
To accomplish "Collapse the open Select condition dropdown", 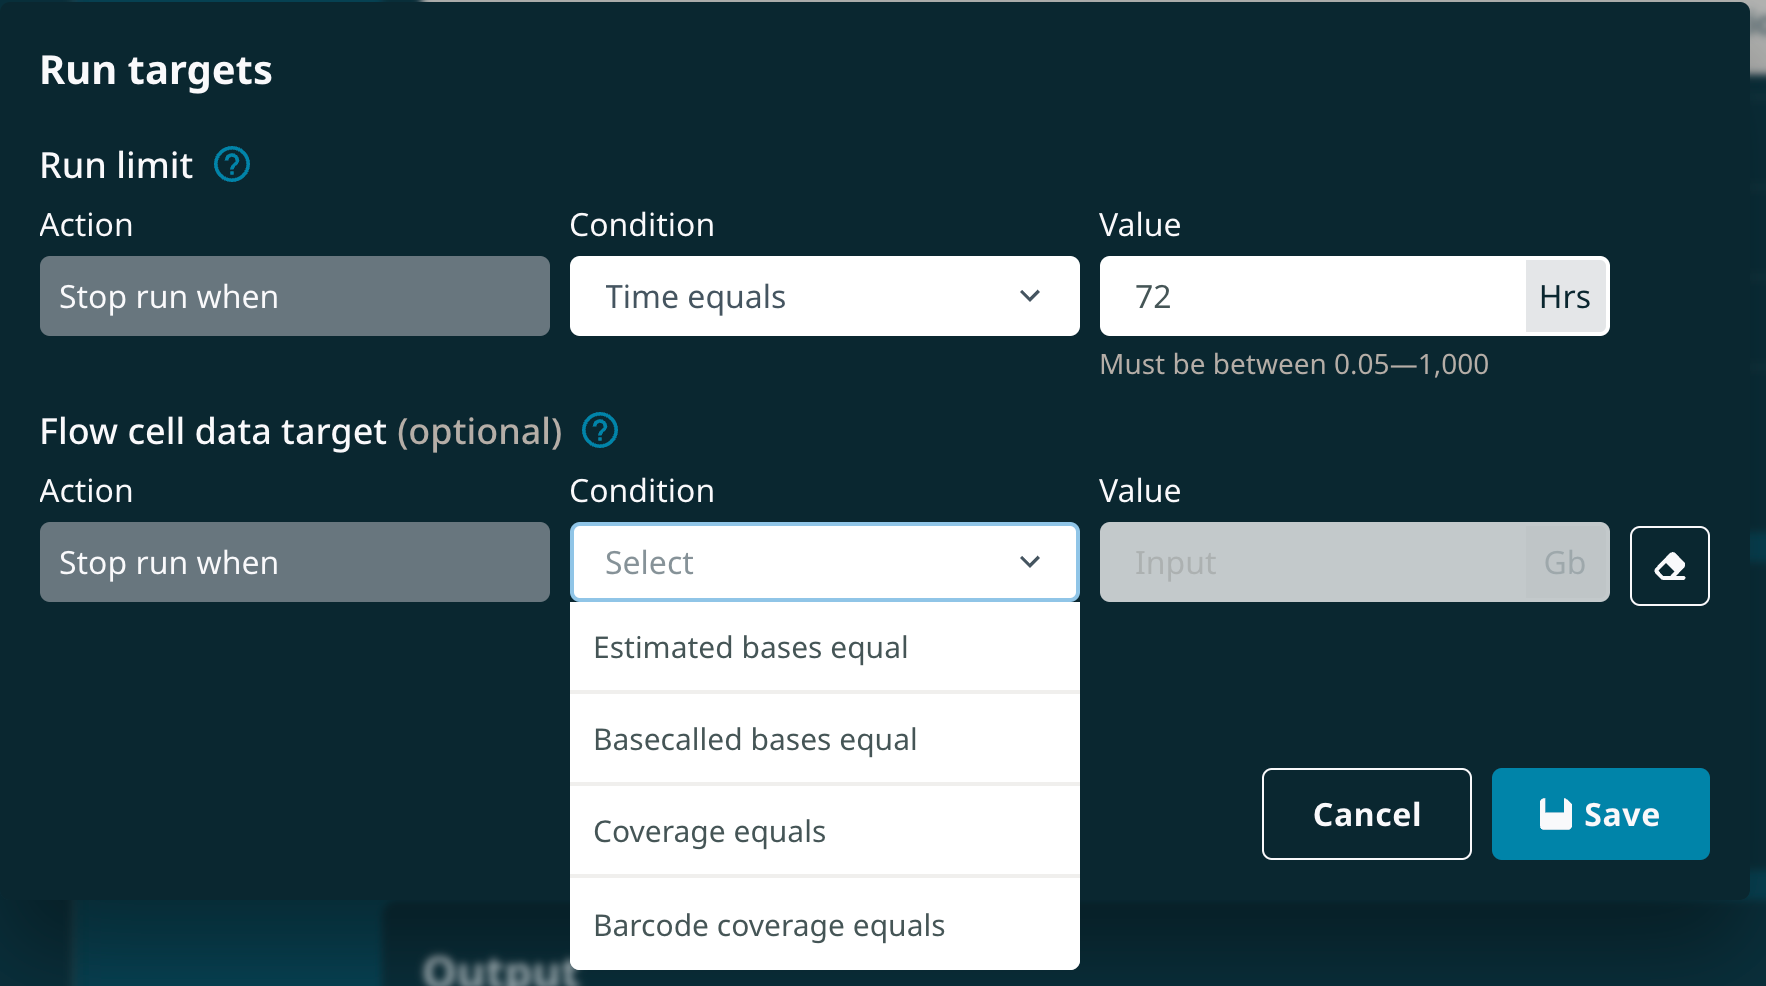I will (1030, 562).
